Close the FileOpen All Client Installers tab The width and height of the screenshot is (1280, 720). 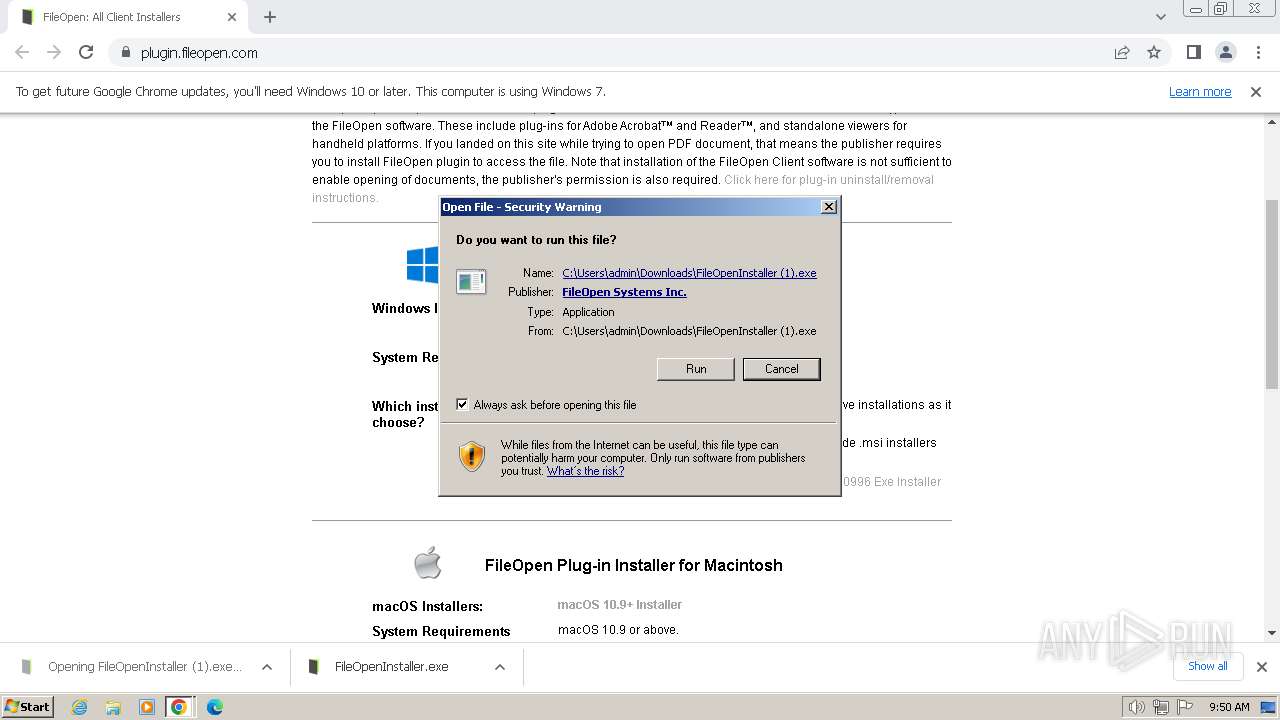(x=232, y=17)
